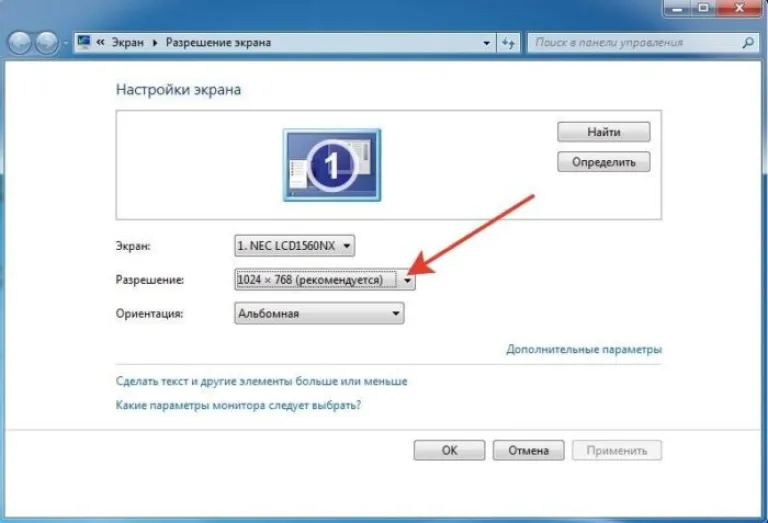Click the Forward navigation arrow button

click(47, 43)
